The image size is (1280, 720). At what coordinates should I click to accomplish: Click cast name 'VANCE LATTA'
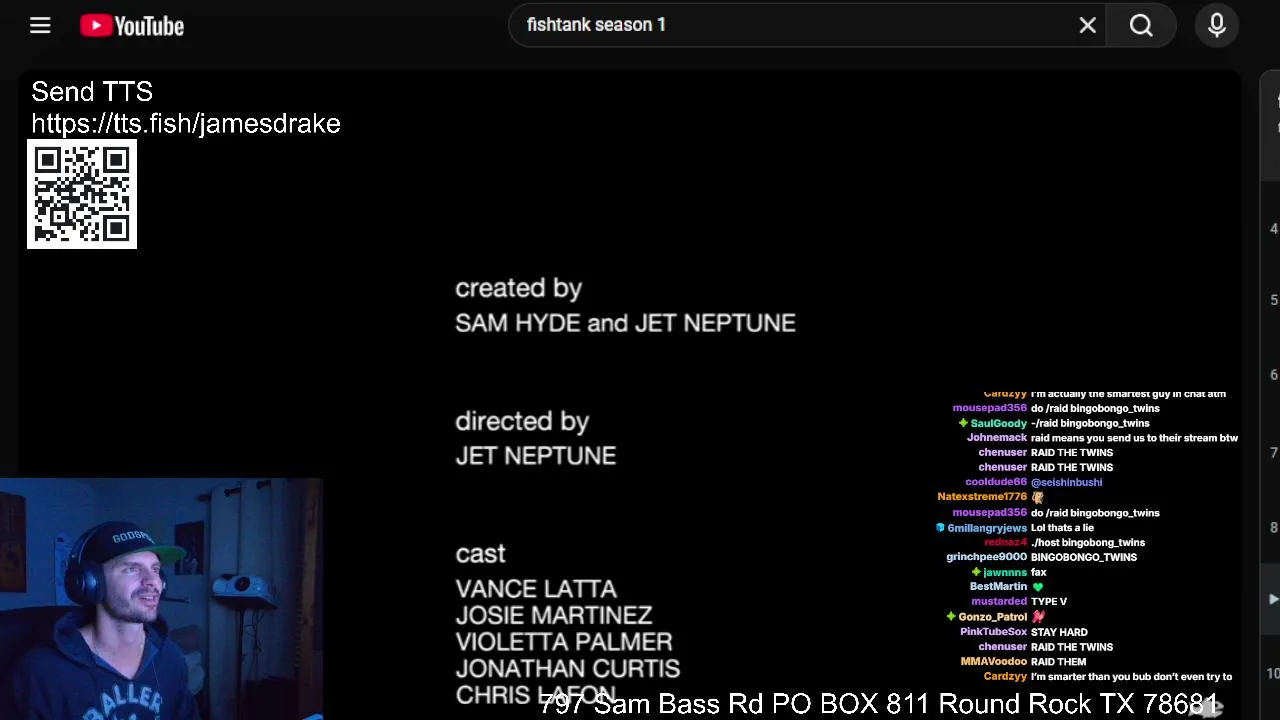[x=536, y=589]
